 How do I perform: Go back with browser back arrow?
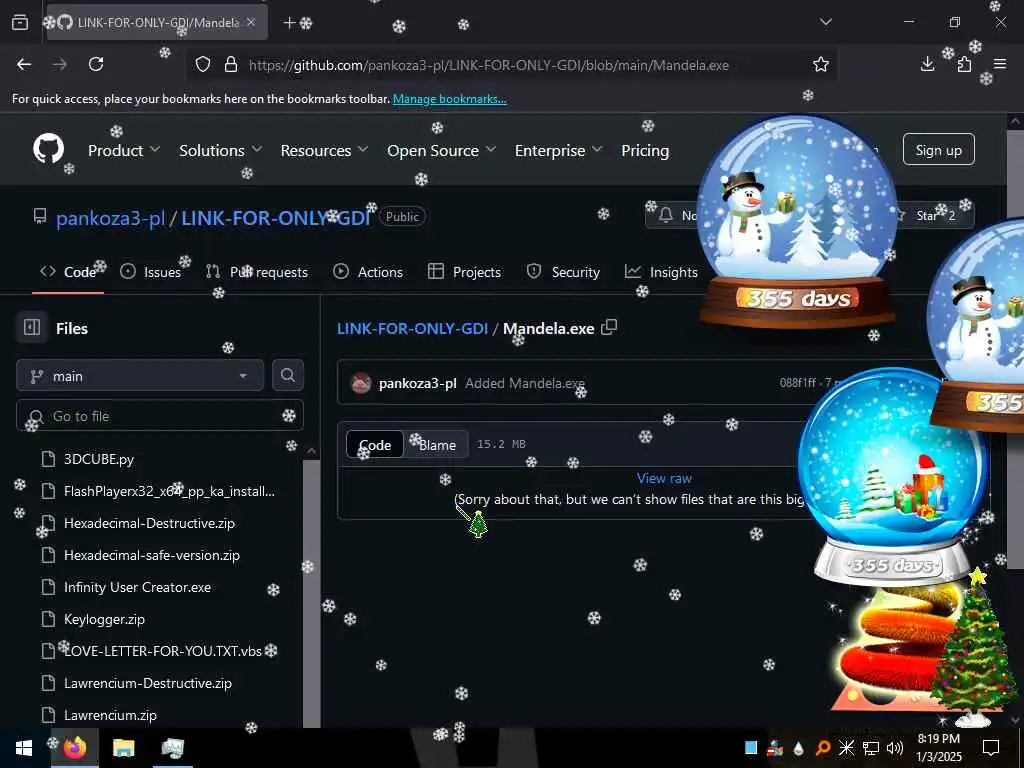click(x=24, y=64)
